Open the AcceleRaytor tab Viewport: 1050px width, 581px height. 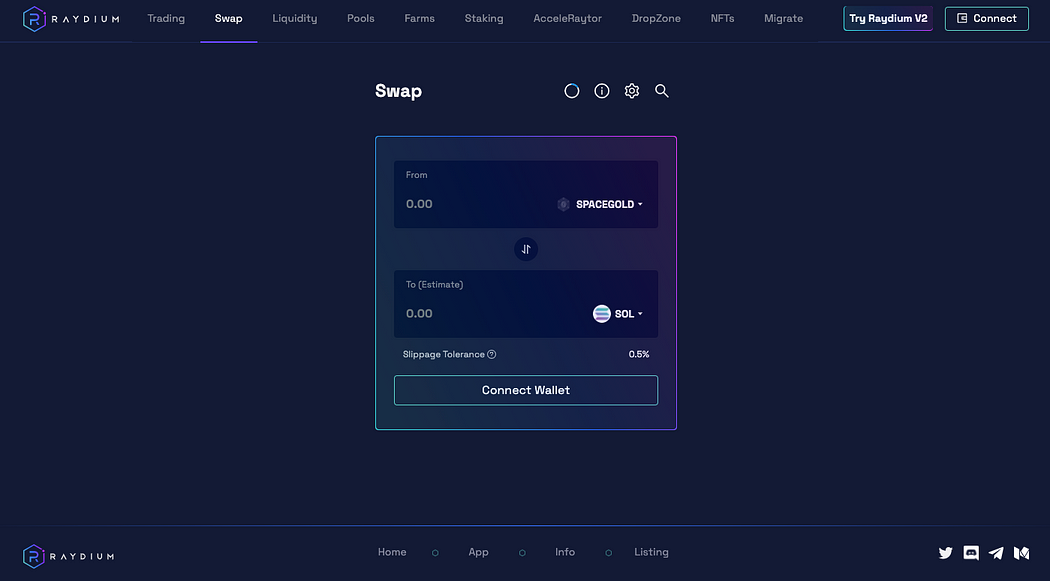(567, 19)
